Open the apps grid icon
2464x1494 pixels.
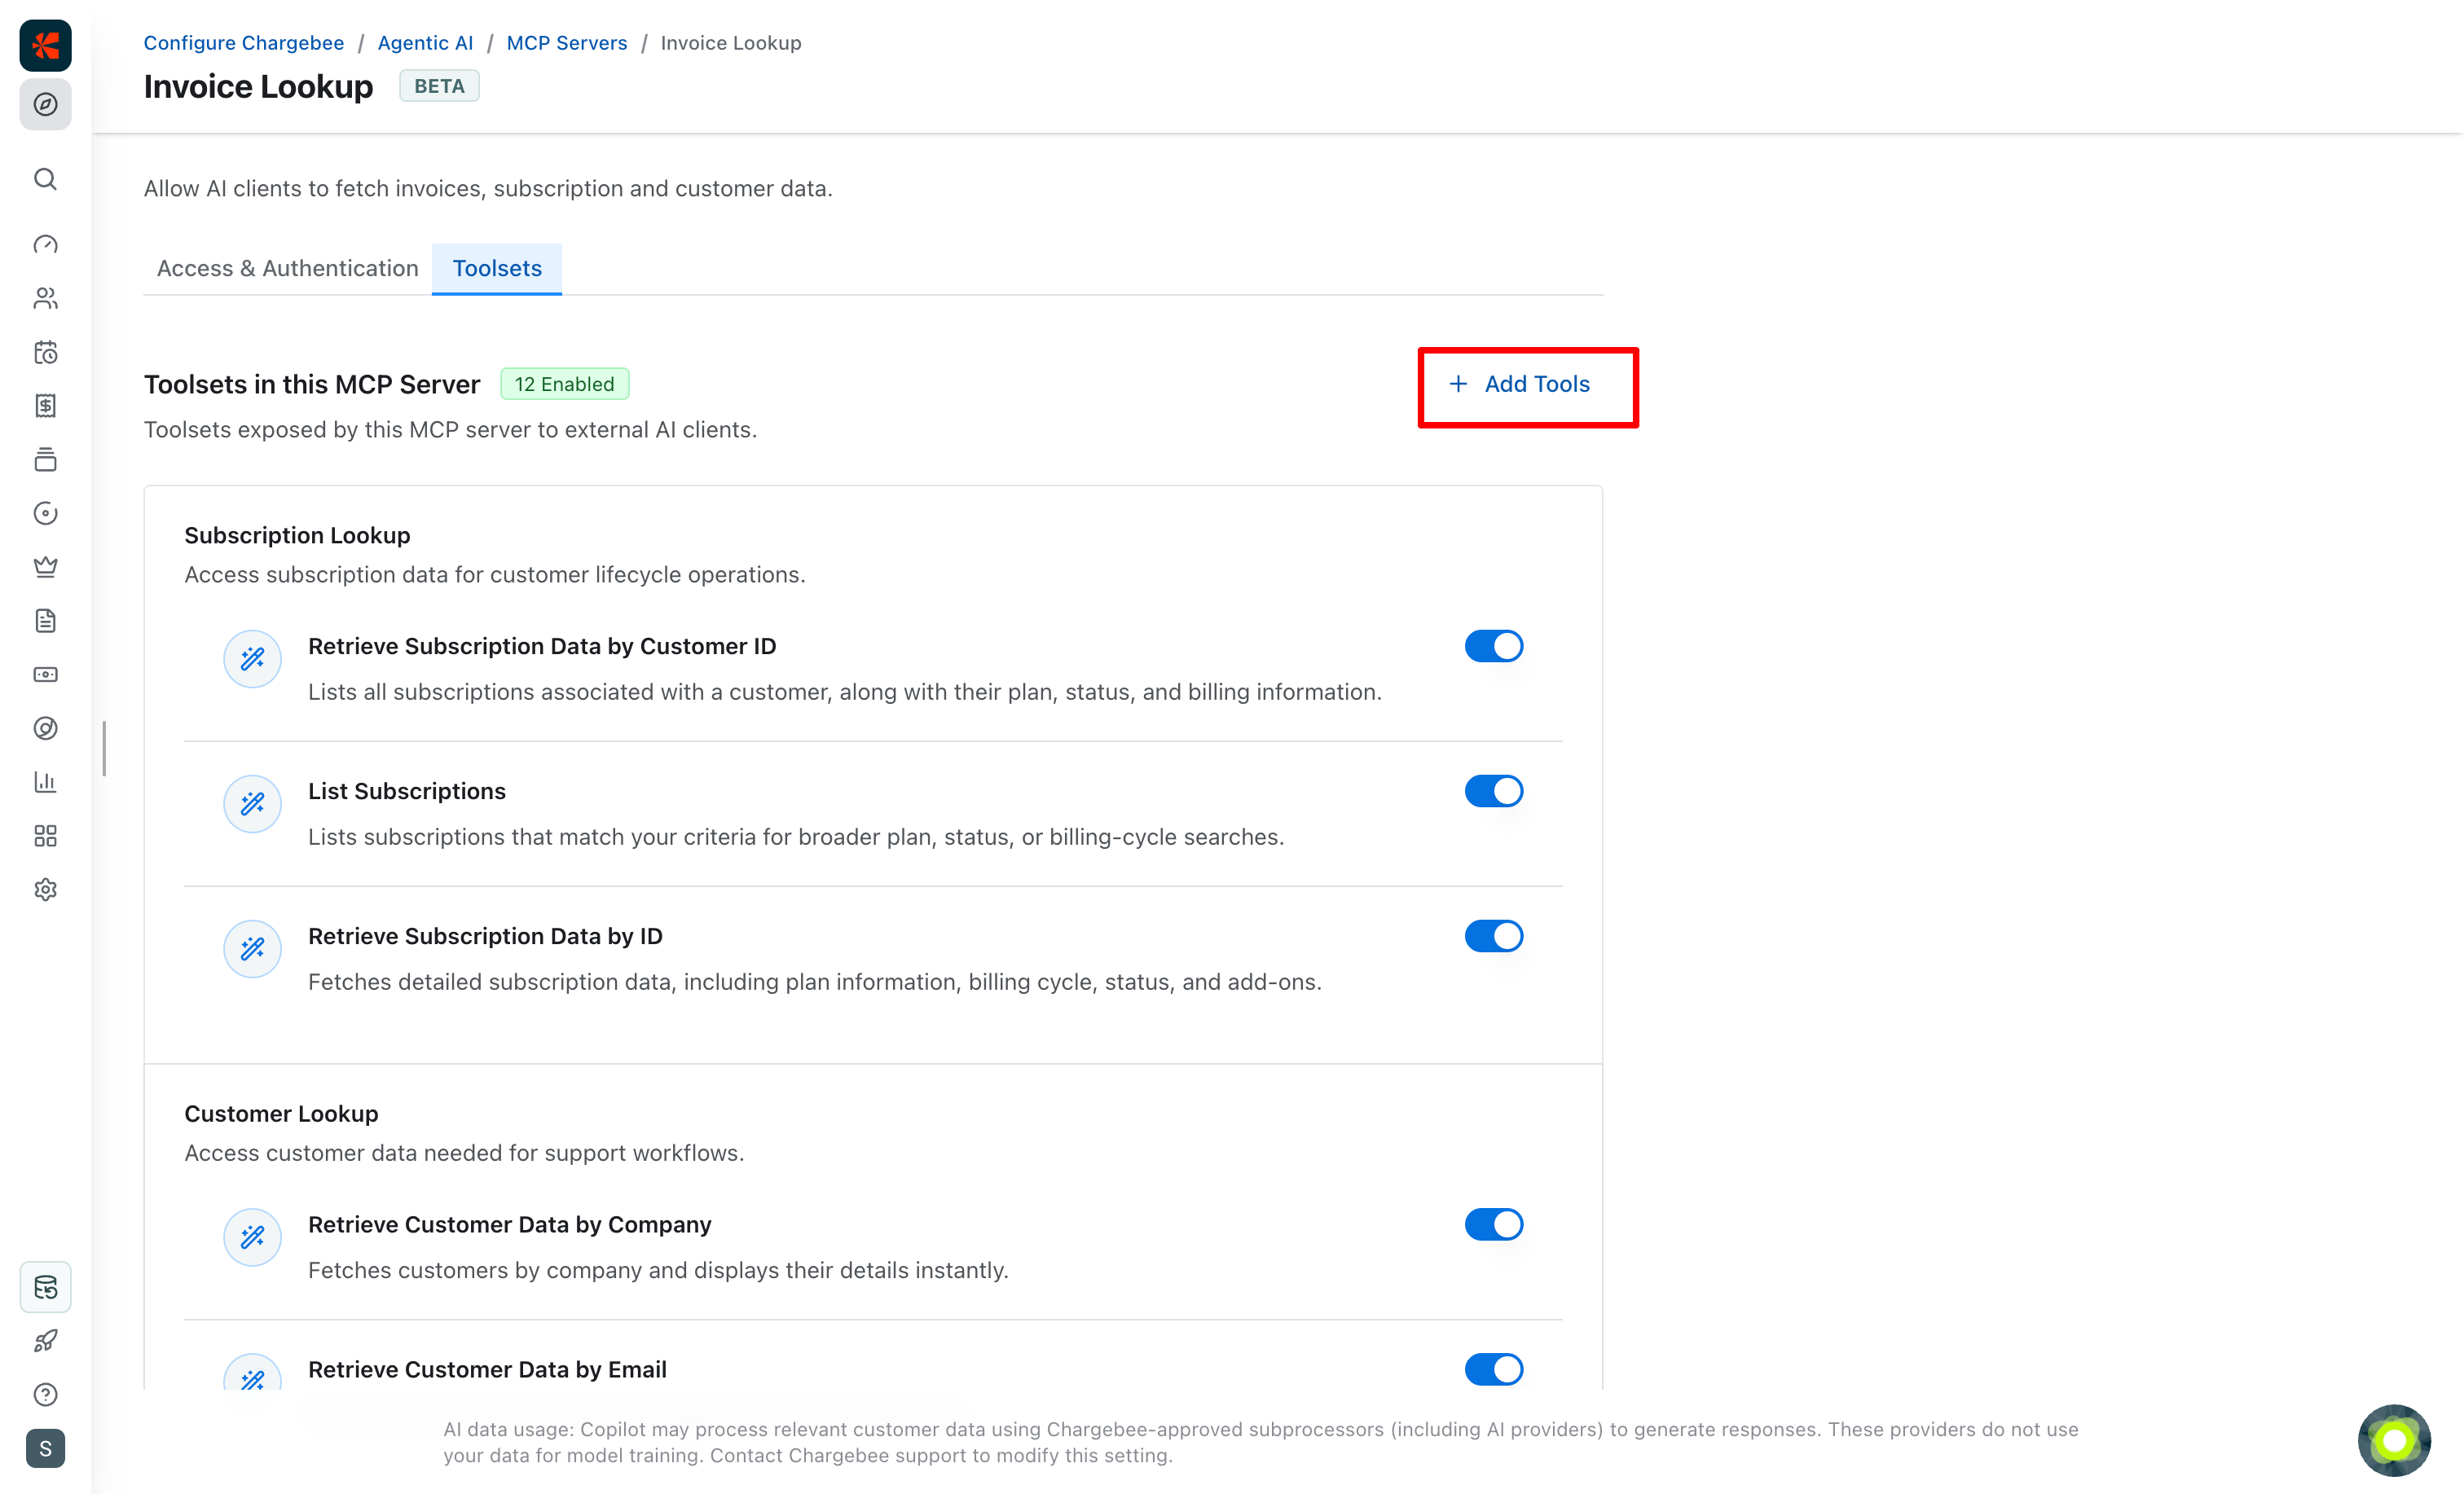[45, 836]
